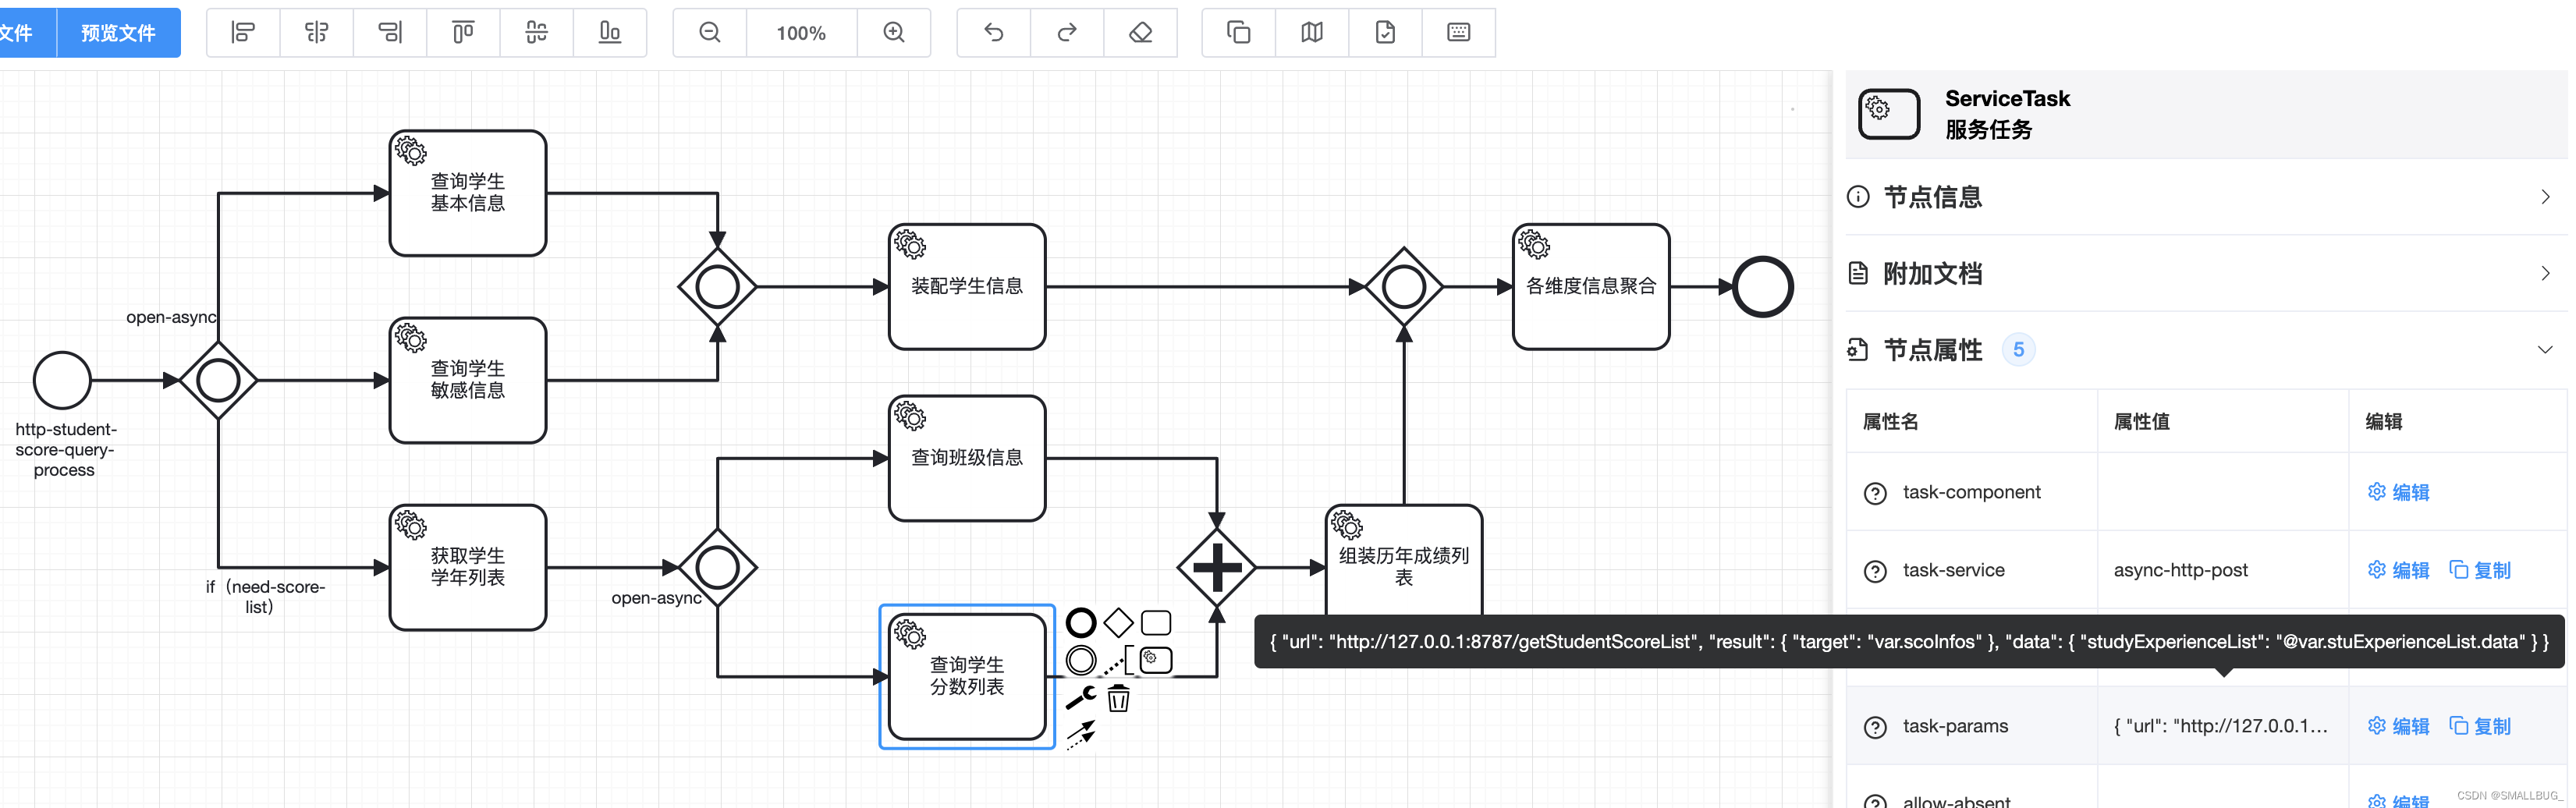Screen dimensions: 2576x808
Task: Toggle the minimap icon in toolbar
Action: (x=1312, y=33)
